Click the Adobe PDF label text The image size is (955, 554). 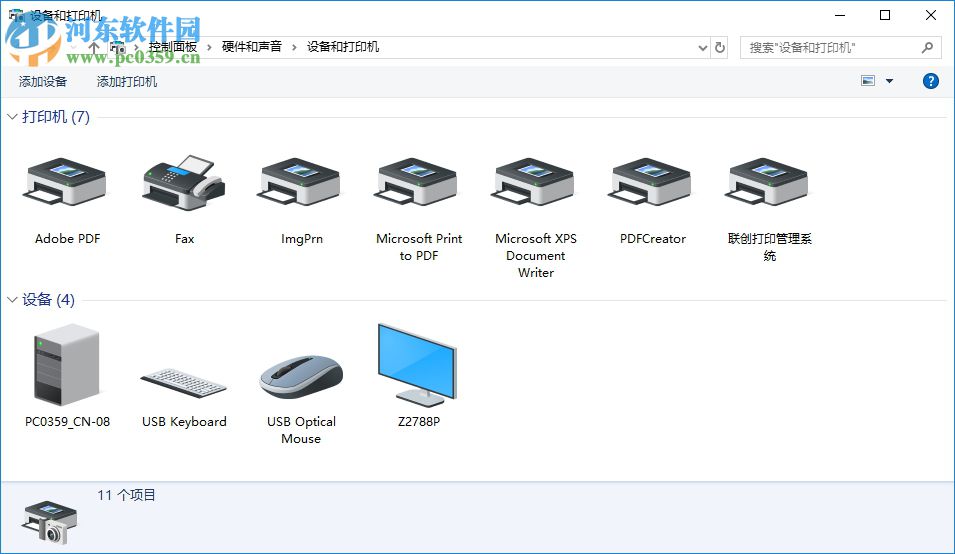[x=68, y=239]
